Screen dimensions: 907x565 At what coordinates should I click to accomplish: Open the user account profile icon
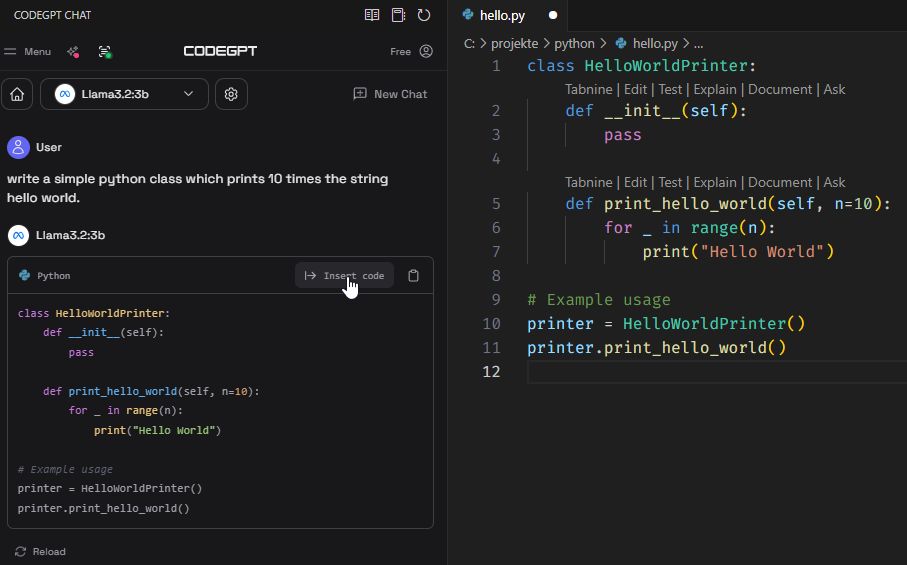426,51
